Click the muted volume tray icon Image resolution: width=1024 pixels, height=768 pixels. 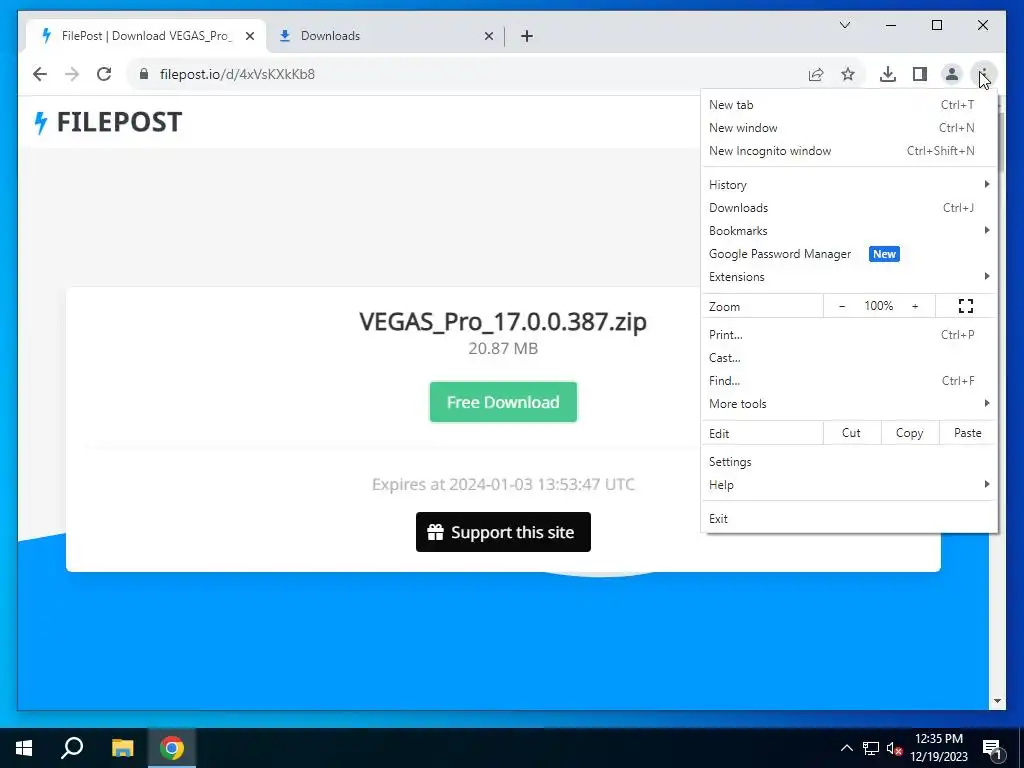894,748
